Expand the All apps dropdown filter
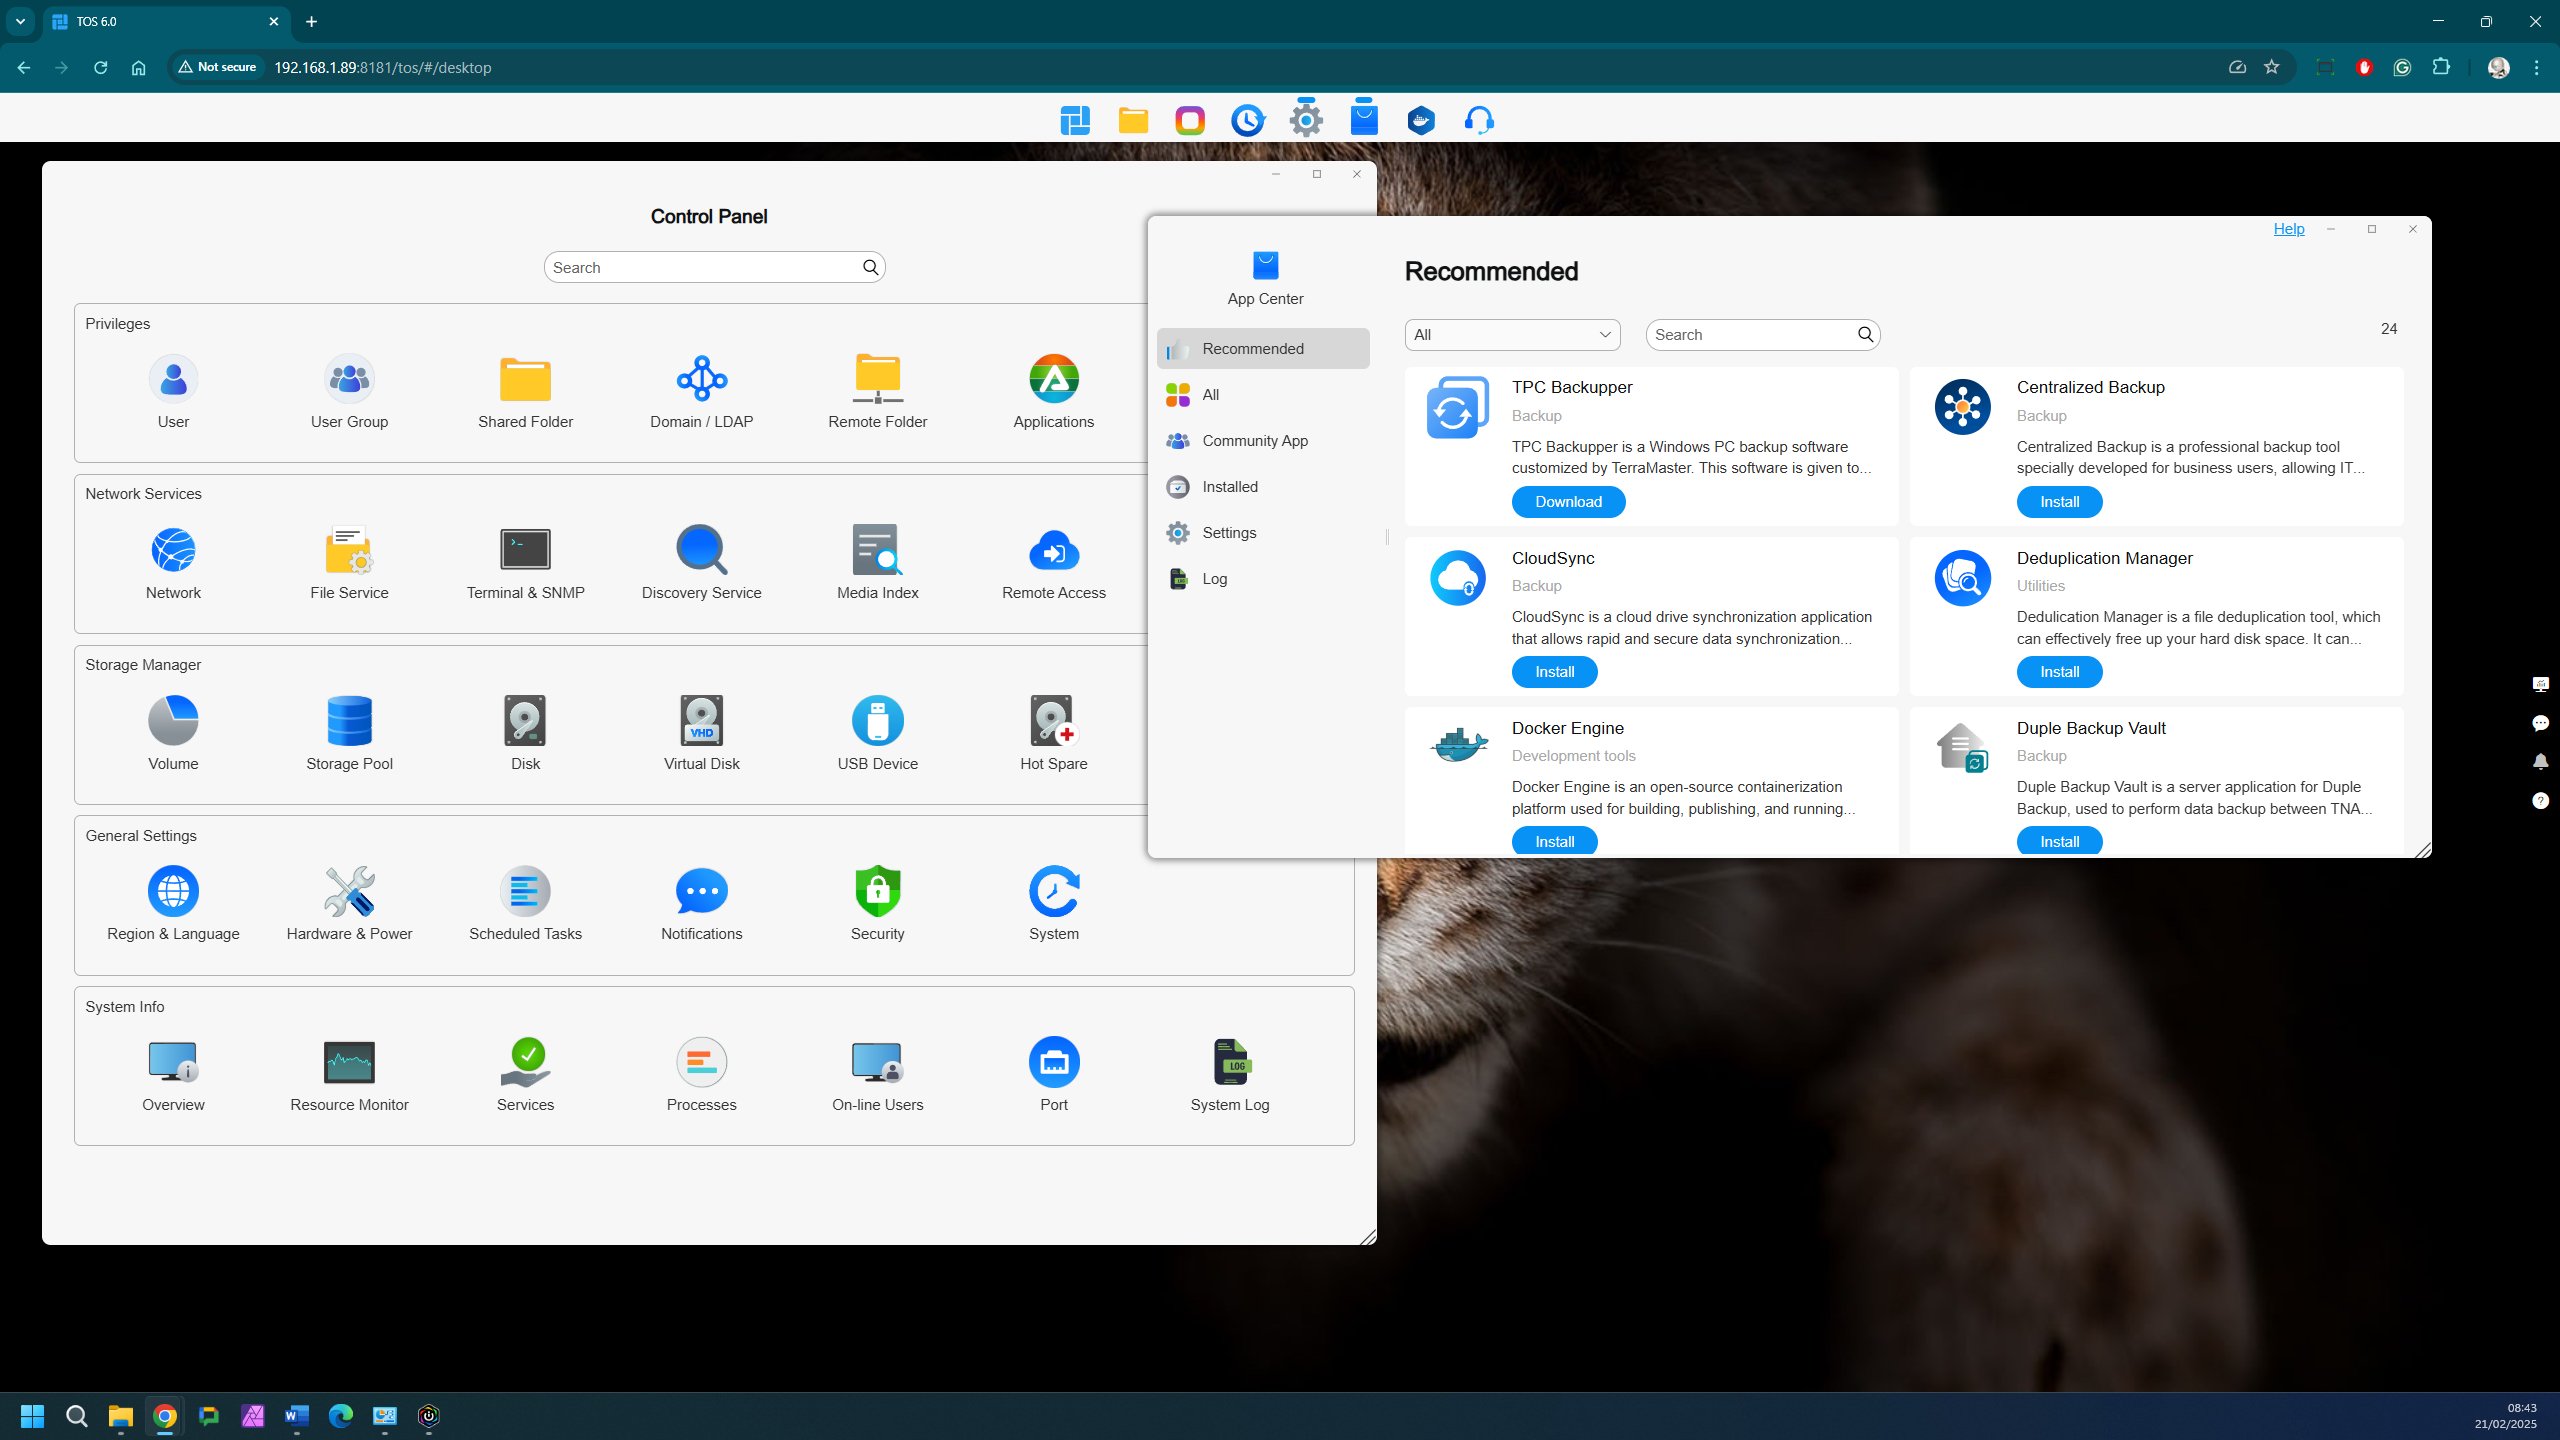 coord(1512,334)
